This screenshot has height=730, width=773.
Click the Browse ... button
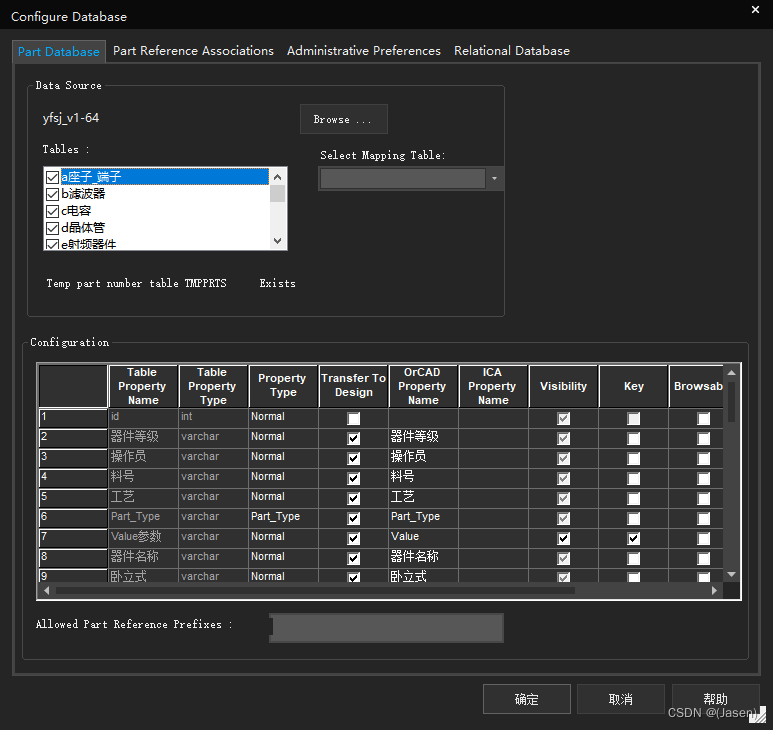343,119
